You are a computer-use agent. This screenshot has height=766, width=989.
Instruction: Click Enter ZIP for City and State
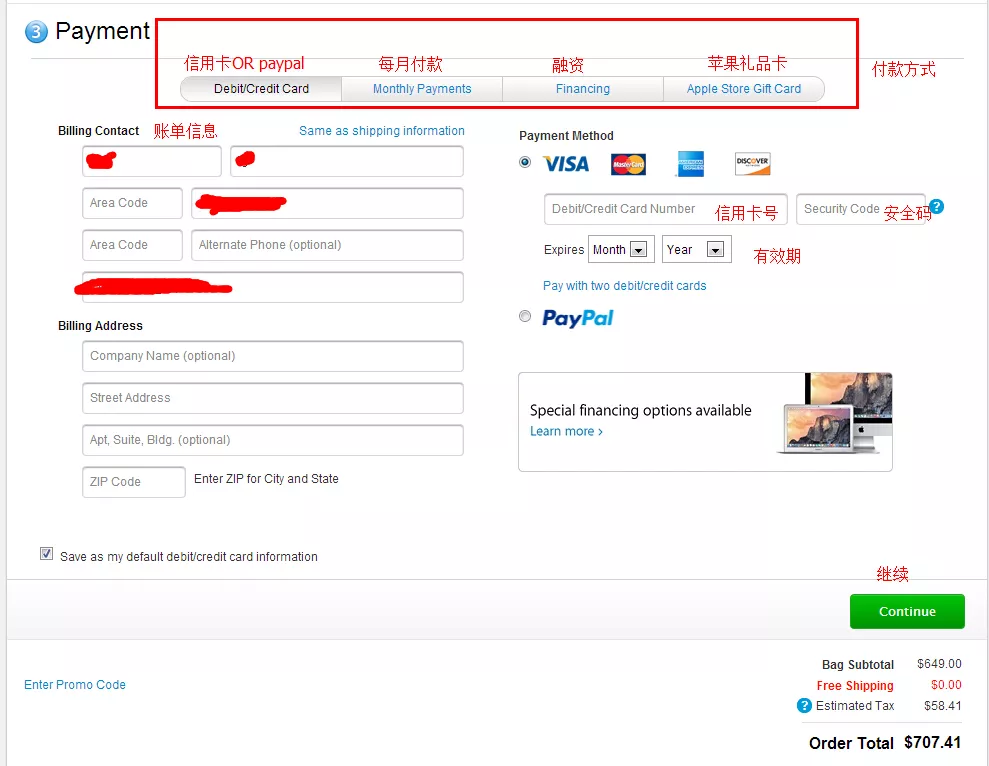266,479
